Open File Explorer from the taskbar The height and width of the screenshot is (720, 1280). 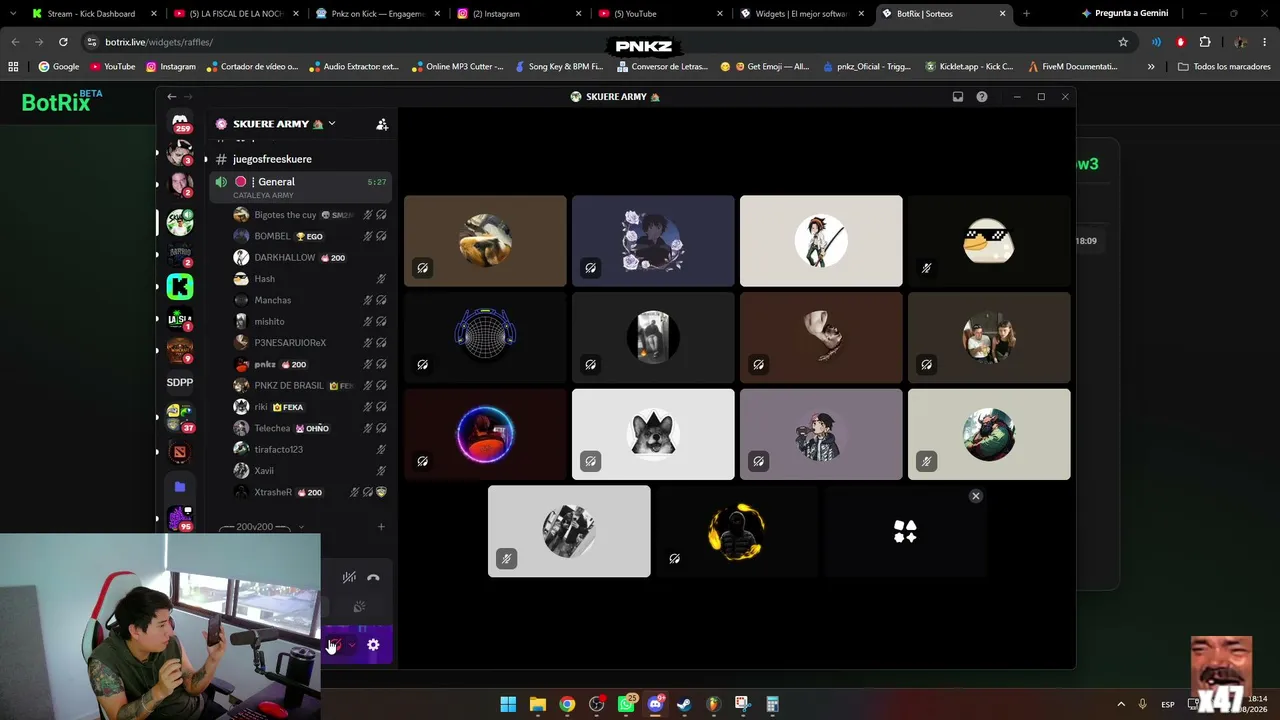point(537,704)
